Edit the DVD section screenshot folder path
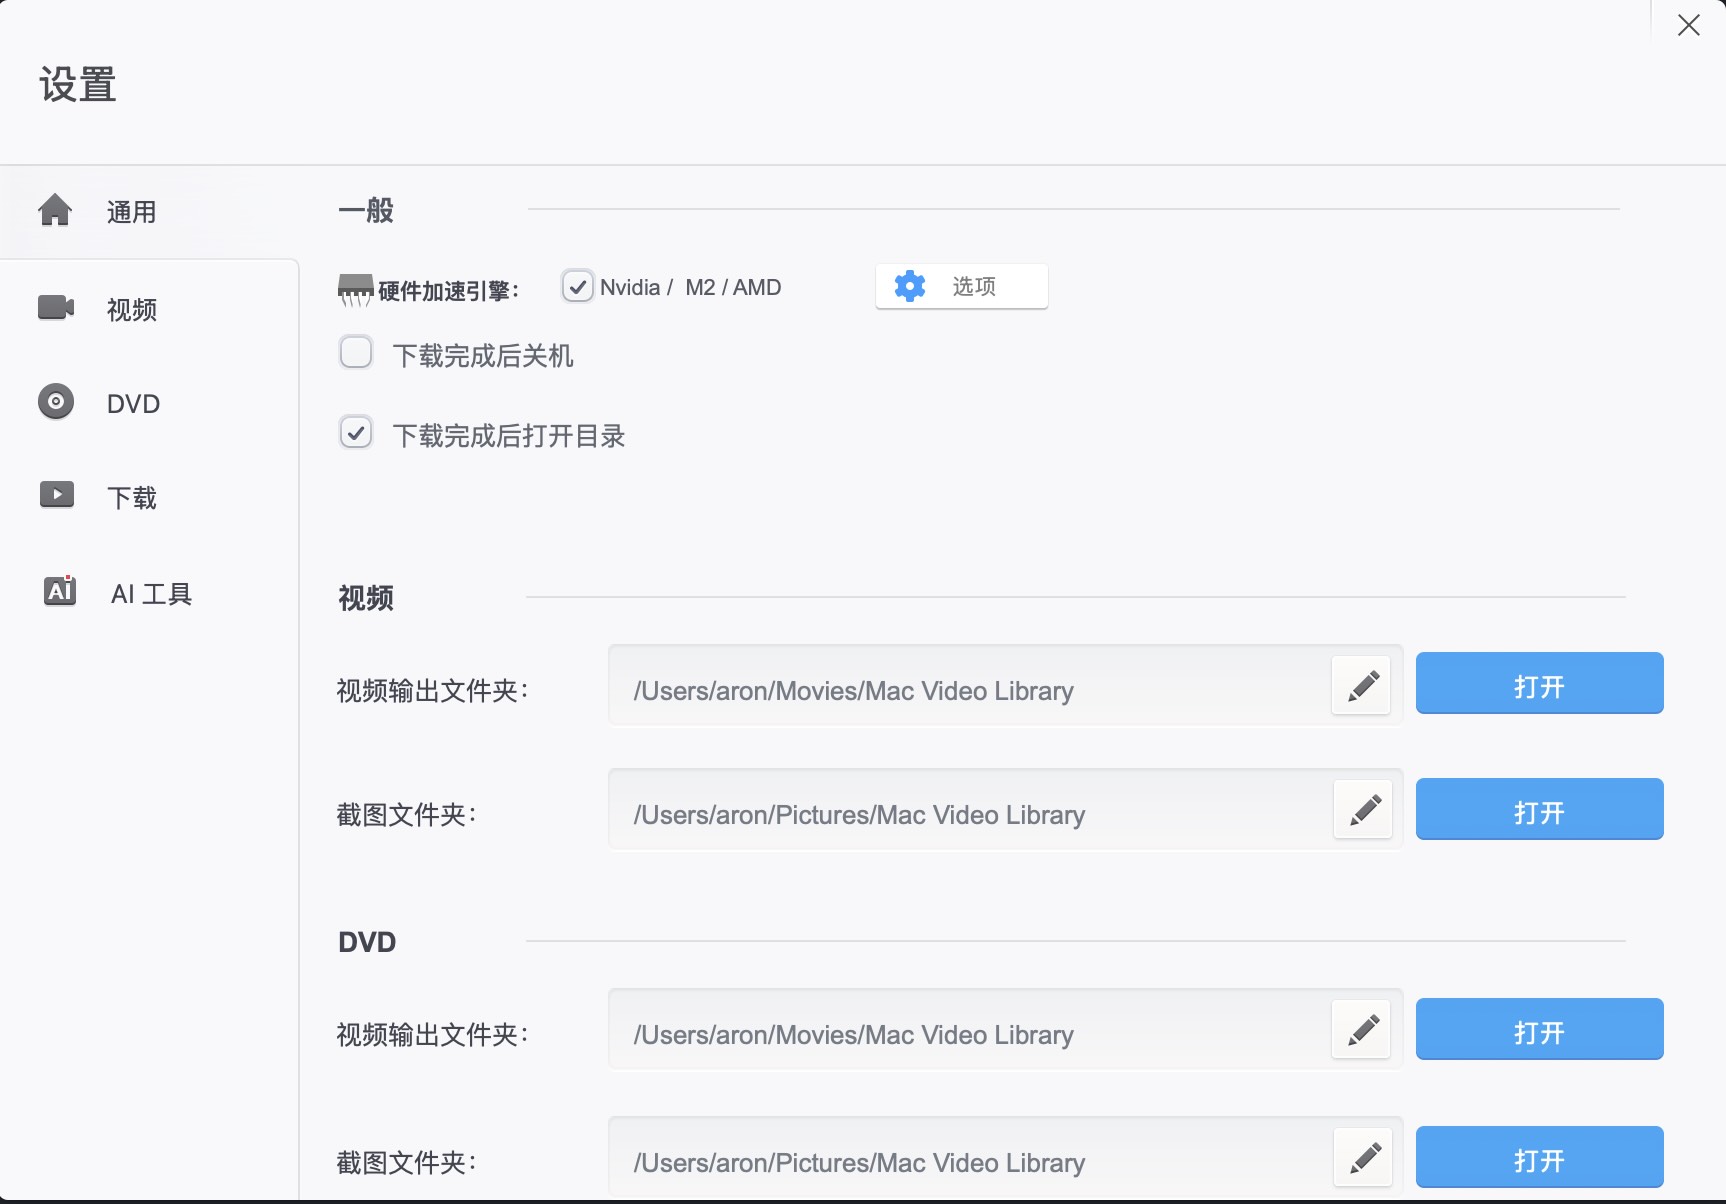1726x1204 pixels. click(x=1363, y=1158)
